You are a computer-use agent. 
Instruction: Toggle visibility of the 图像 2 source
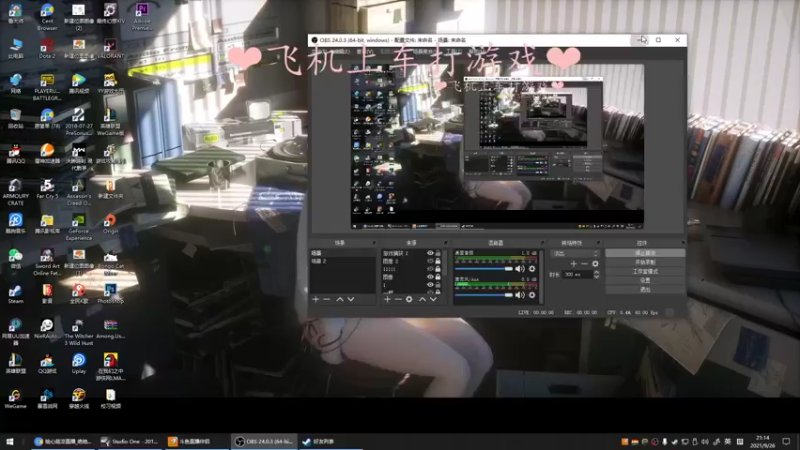pos(430,261)
